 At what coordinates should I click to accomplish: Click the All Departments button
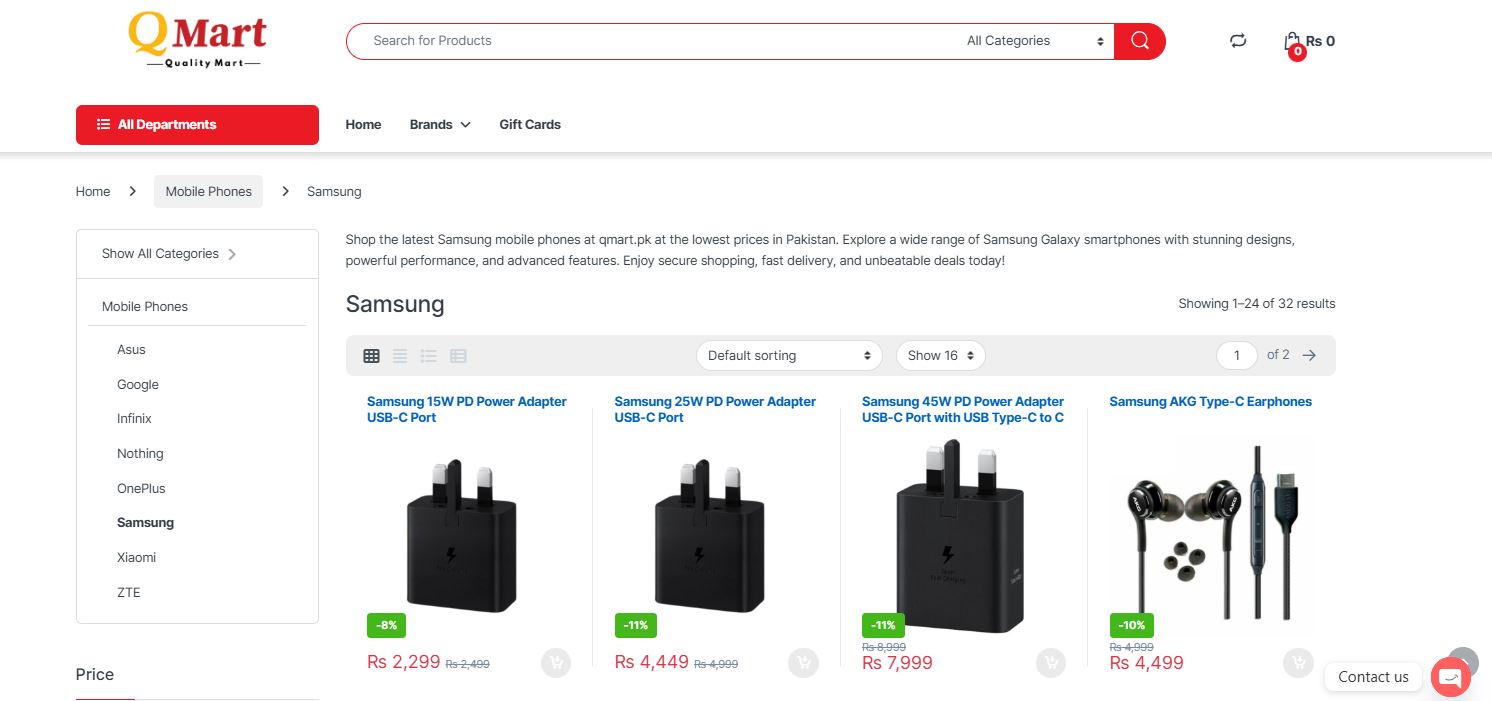pyautogui.click(x=197, y=125)
